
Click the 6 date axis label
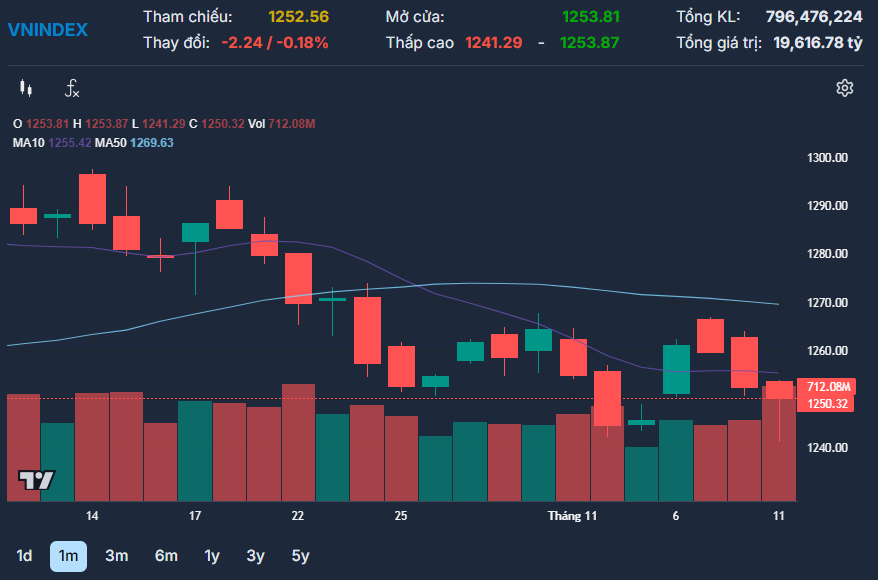coord(676,516)
